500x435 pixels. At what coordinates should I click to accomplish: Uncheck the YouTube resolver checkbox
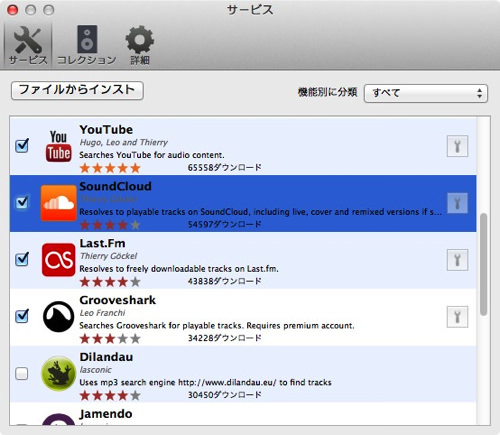pyautogui.click(x=22, y=146)
